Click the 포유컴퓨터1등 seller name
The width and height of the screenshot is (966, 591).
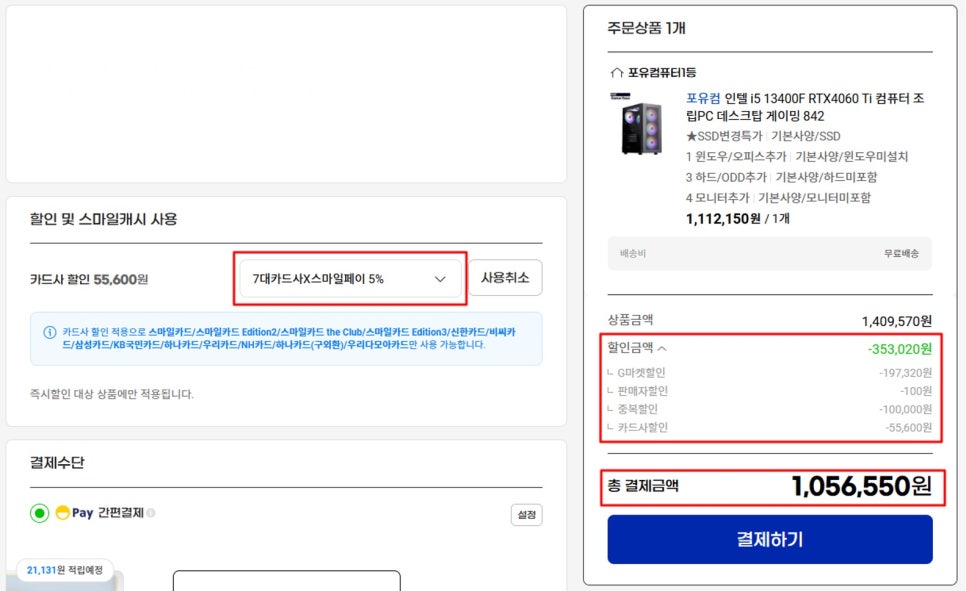(x=662, y=73)
